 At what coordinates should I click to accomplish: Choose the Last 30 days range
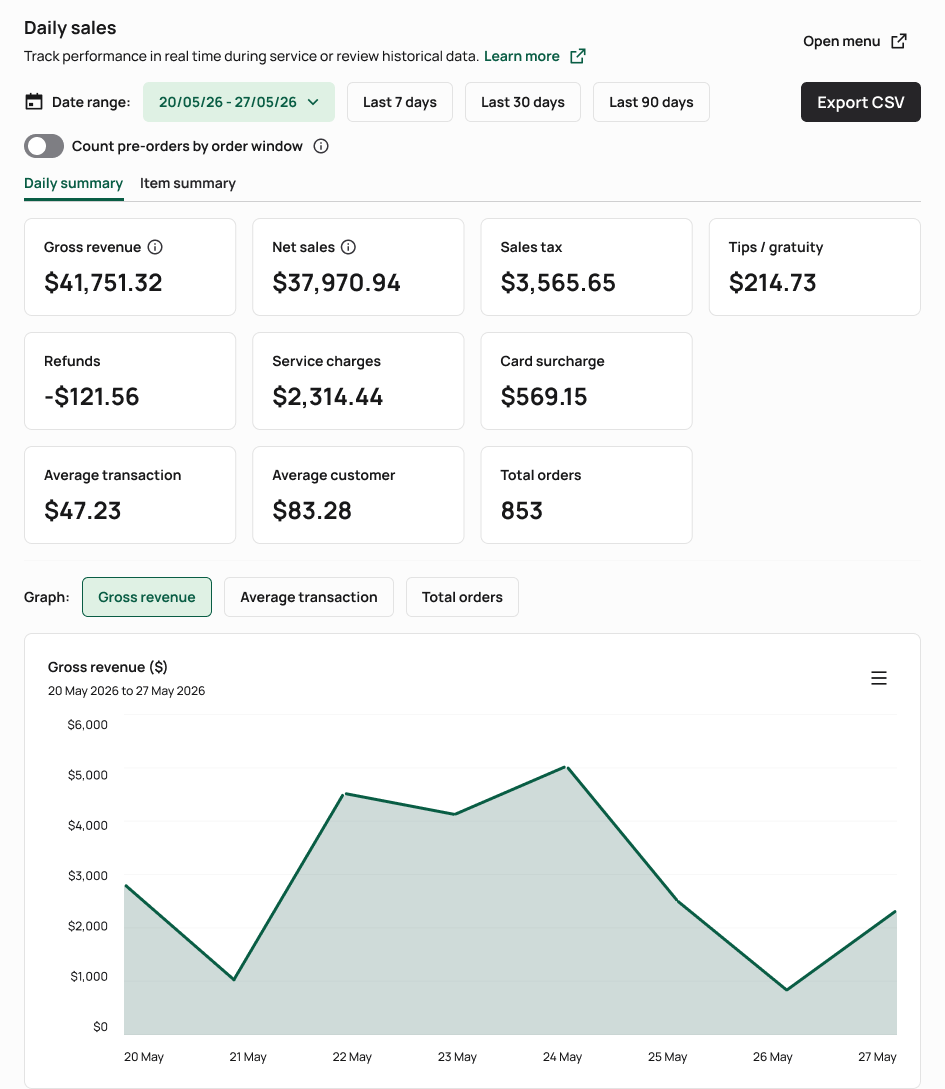pyautogui.click(x=523, y=102)
